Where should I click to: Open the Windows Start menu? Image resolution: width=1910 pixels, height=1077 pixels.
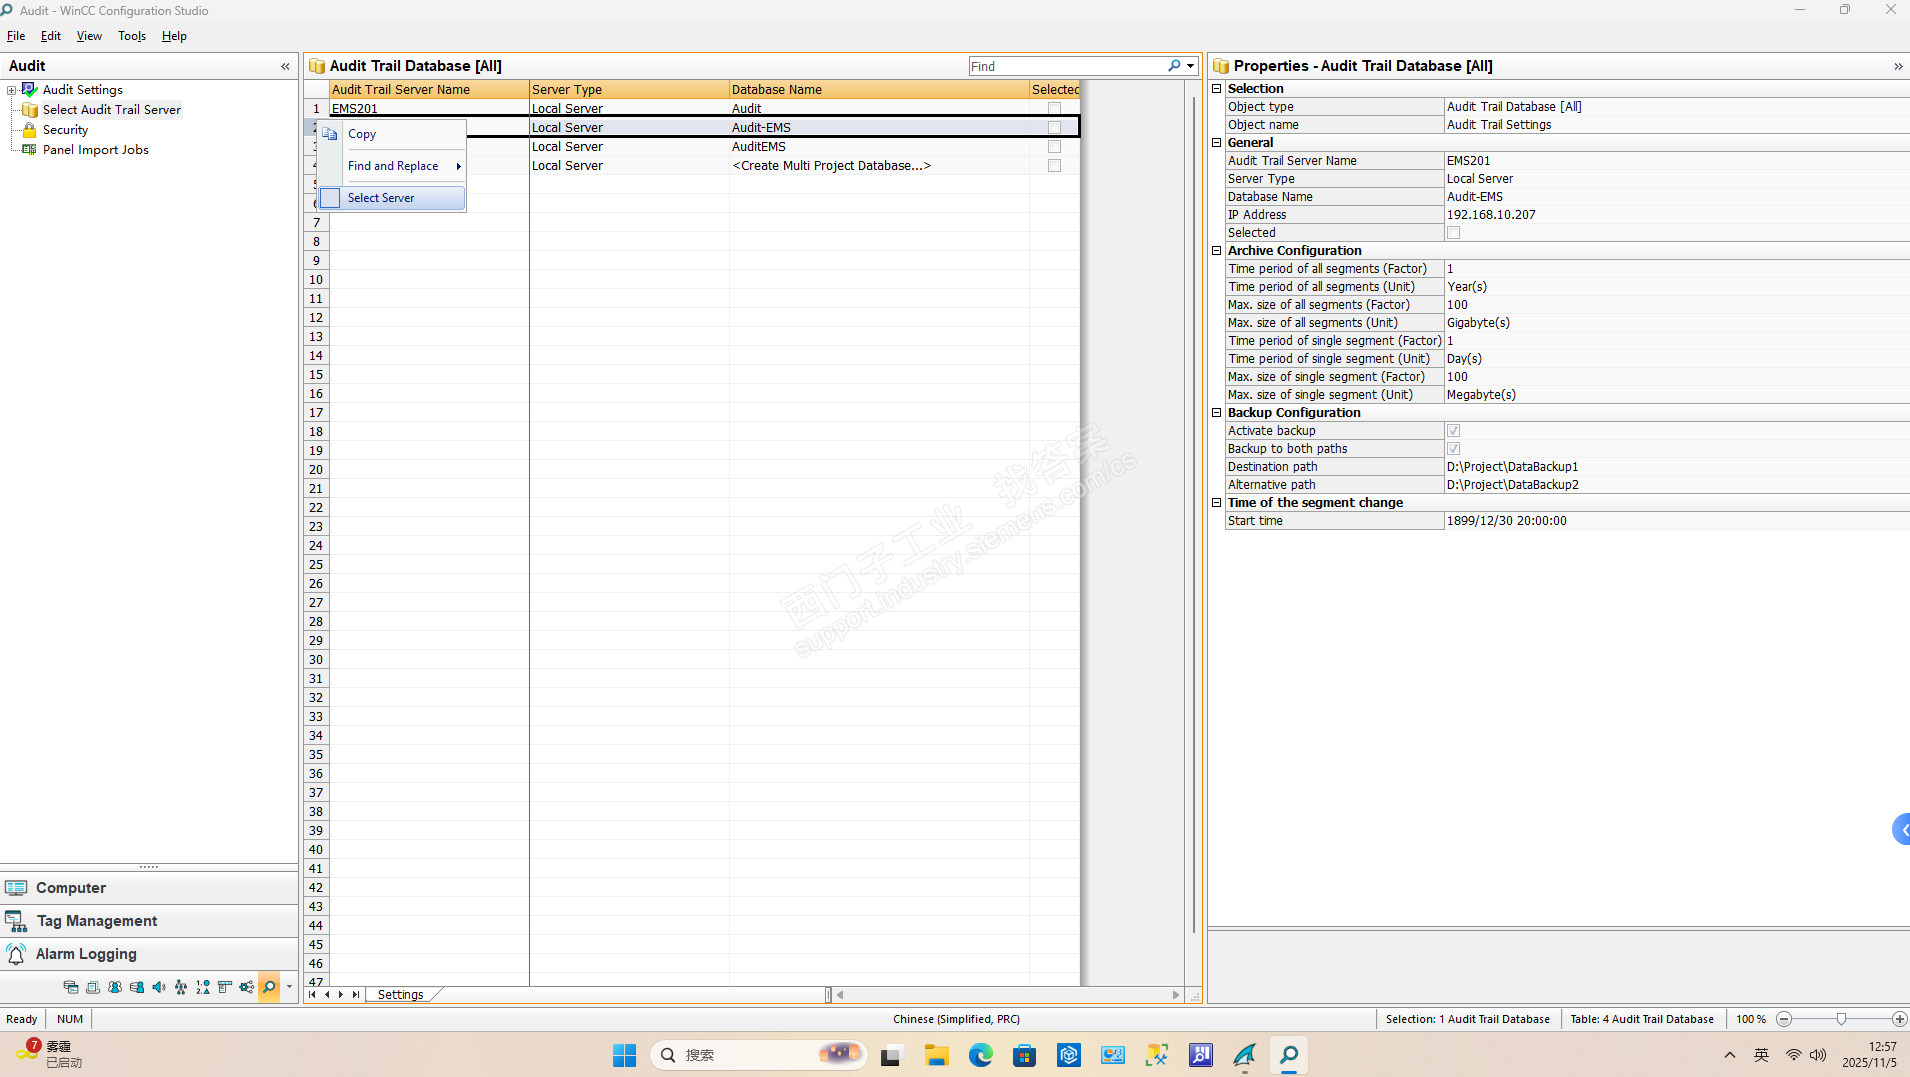point(625,1055)
